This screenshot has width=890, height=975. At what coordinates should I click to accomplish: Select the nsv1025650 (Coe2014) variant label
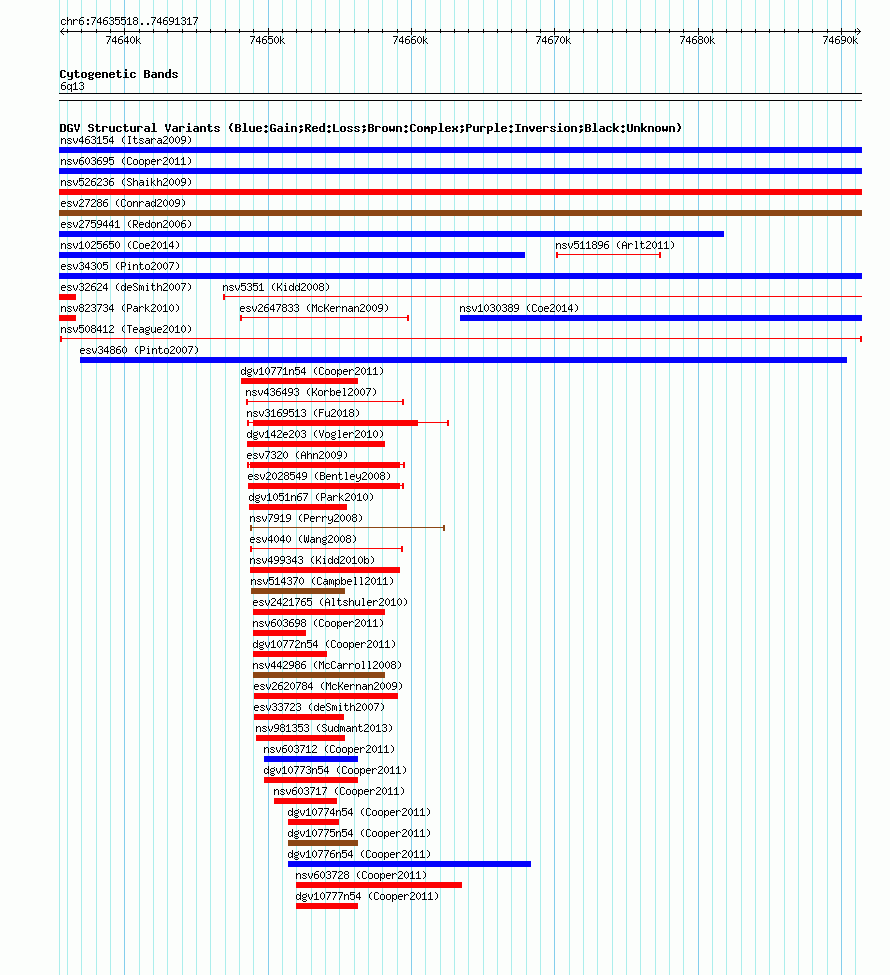pos(120,246)
